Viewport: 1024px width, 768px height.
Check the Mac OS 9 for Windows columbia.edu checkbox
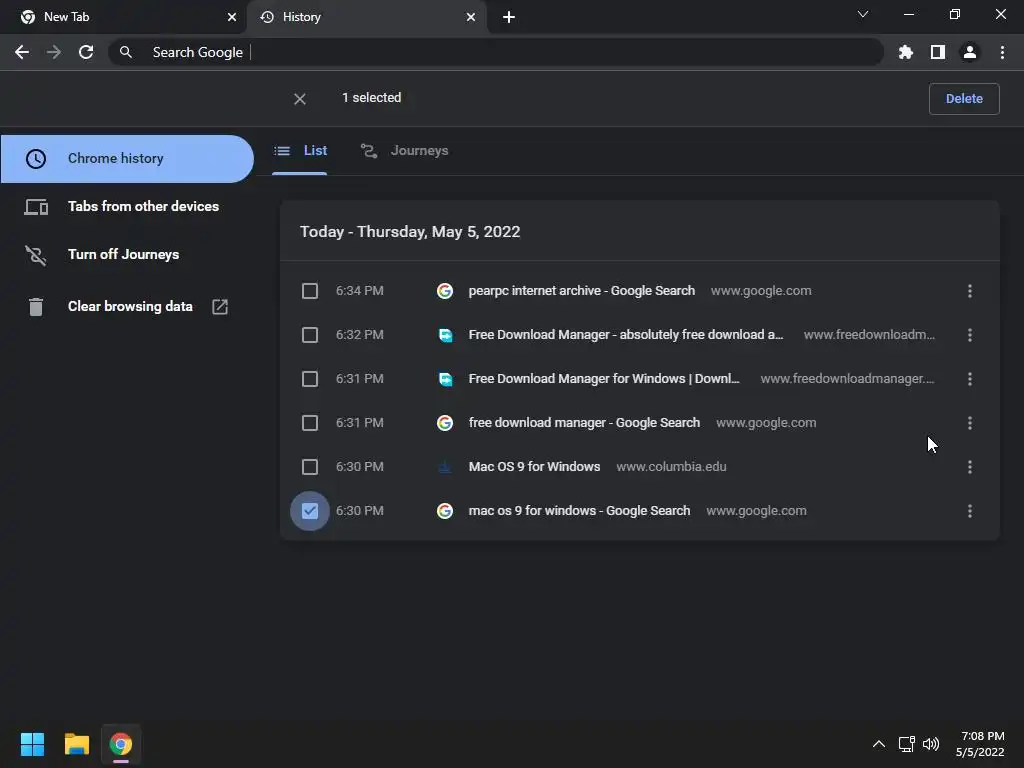tap(310, 467)
